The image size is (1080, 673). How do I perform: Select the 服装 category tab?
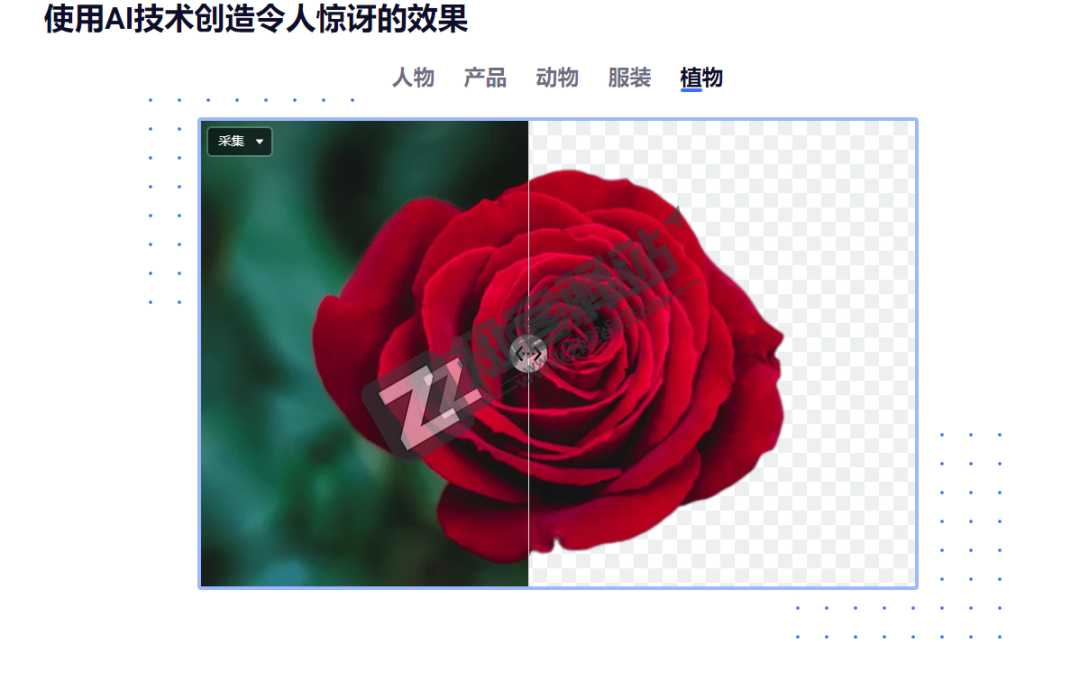[630, 78]
